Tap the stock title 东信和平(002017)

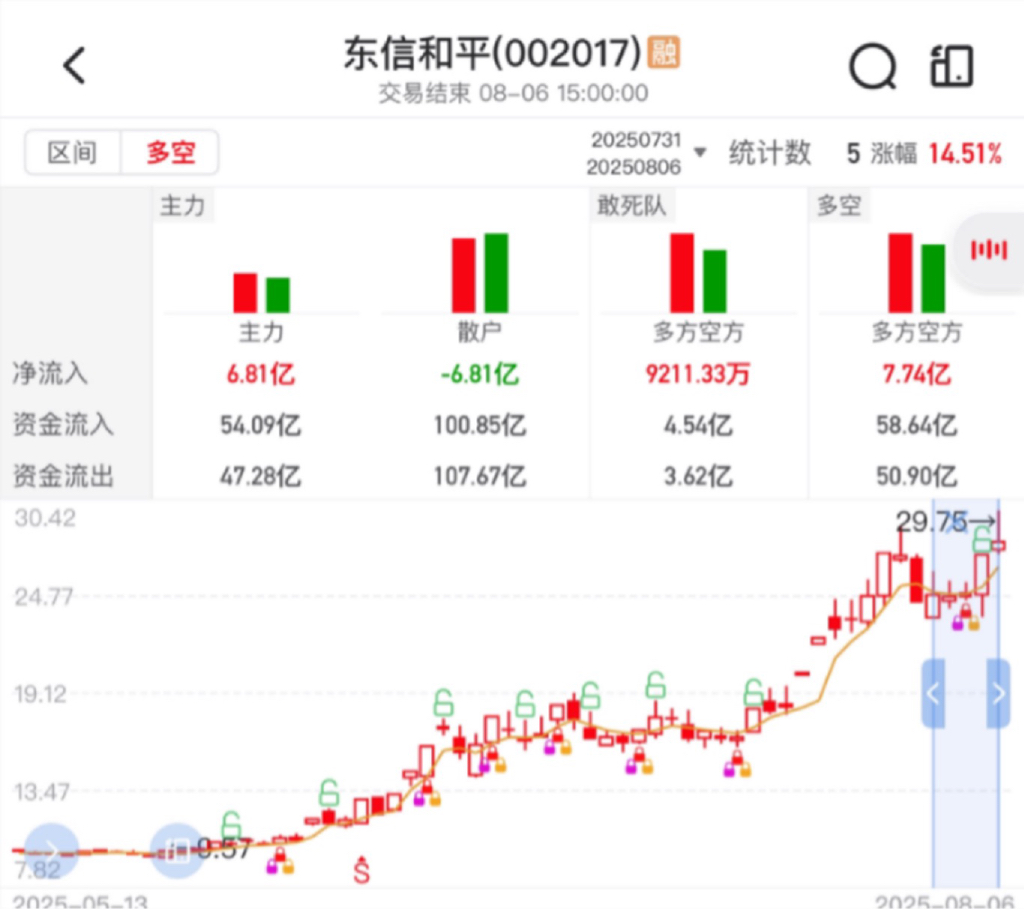(x=492, y=53)
